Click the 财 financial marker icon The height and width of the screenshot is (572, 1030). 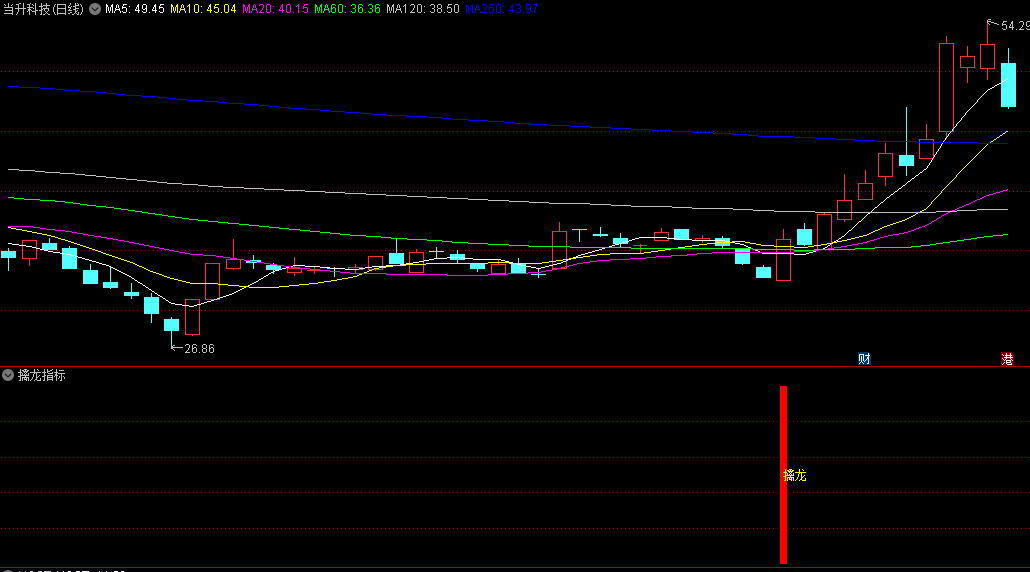tap(864, 359)
